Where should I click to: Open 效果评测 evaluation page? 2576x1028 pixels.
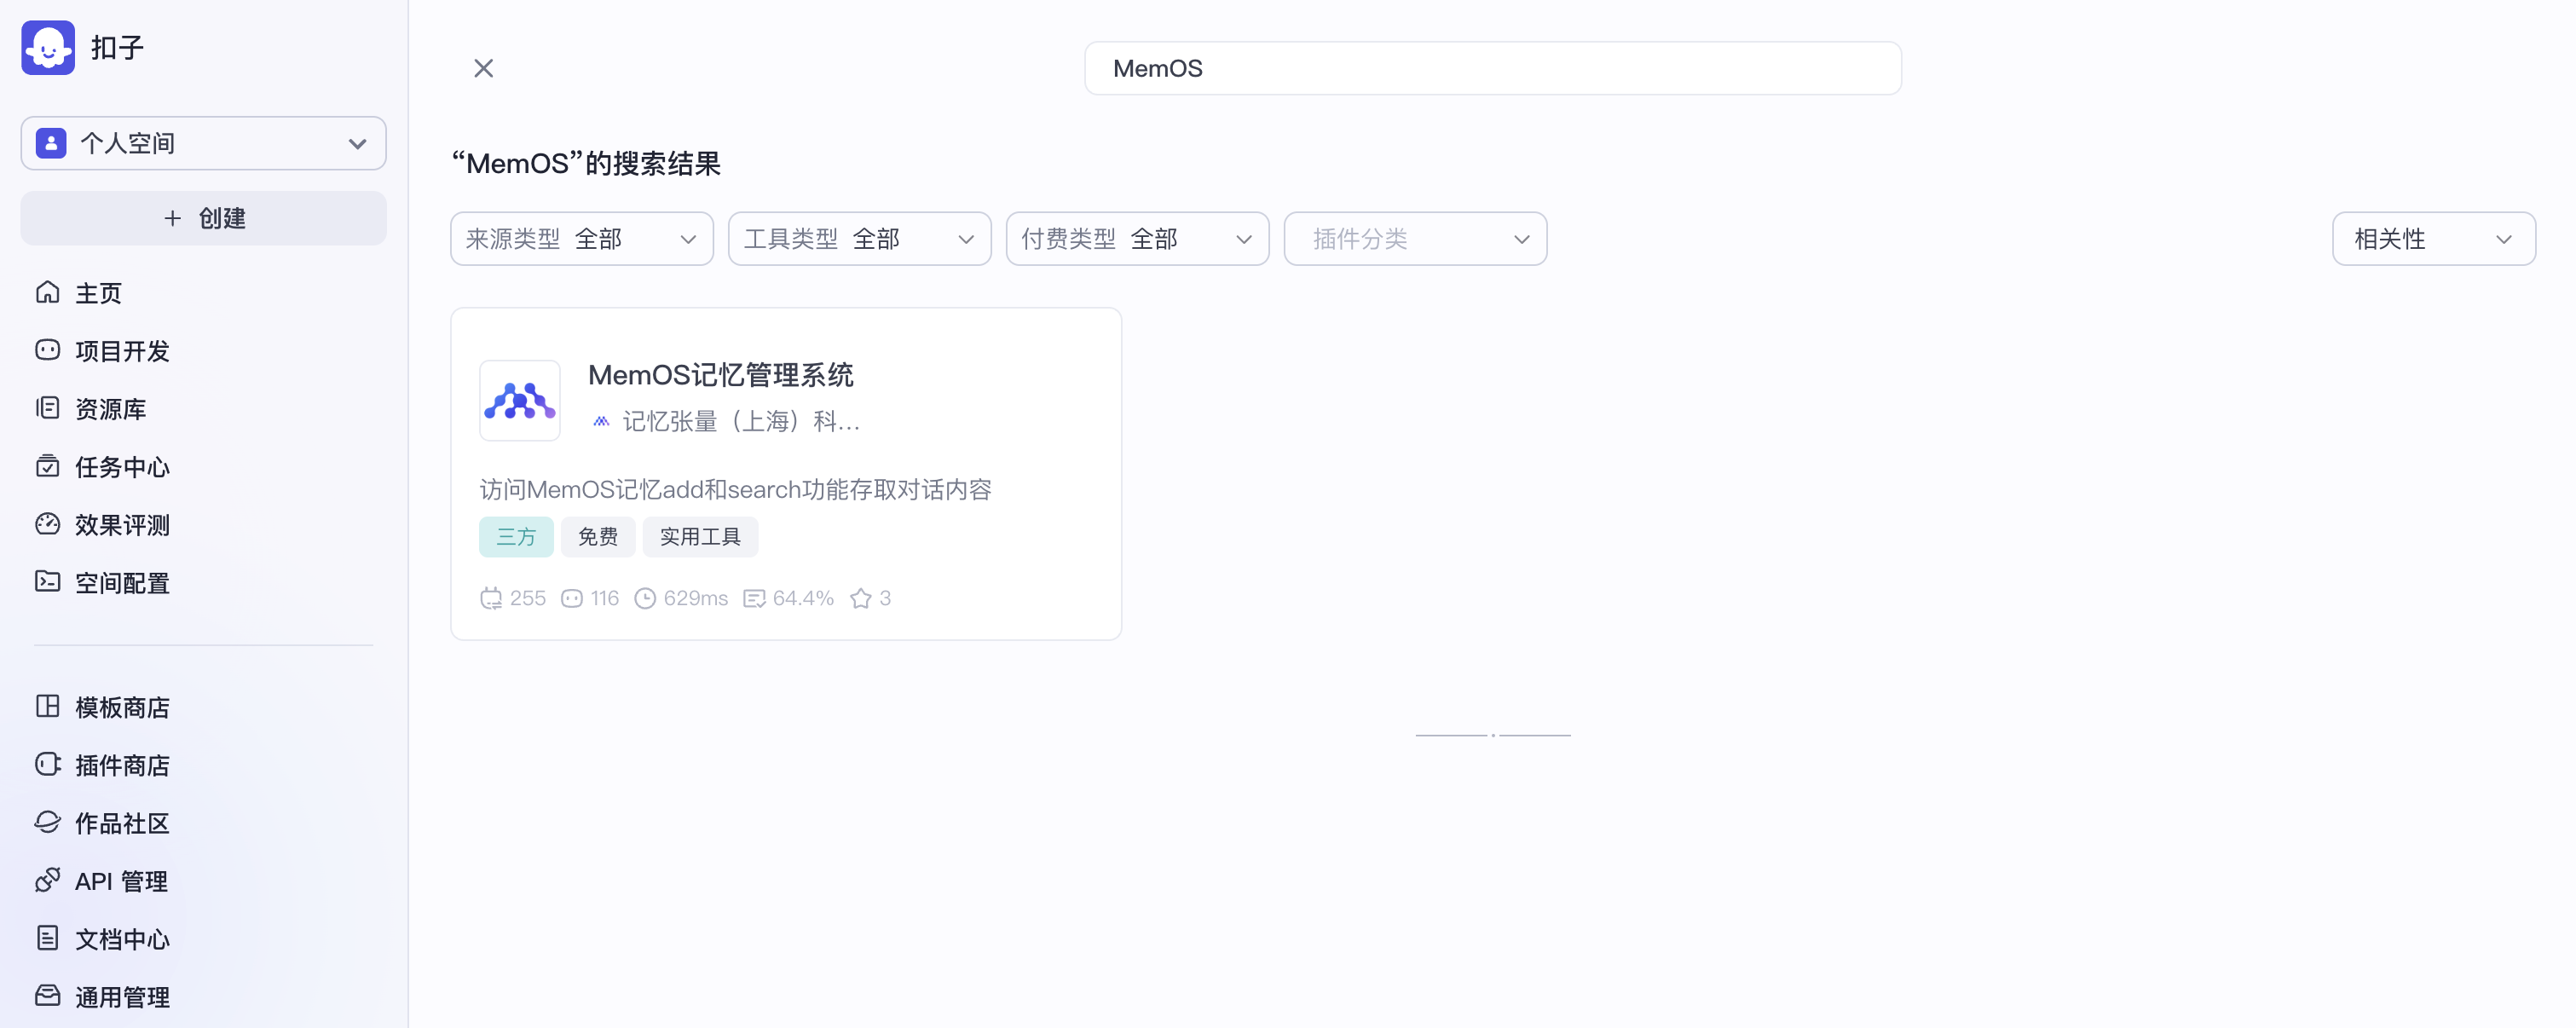click(121, 524)
